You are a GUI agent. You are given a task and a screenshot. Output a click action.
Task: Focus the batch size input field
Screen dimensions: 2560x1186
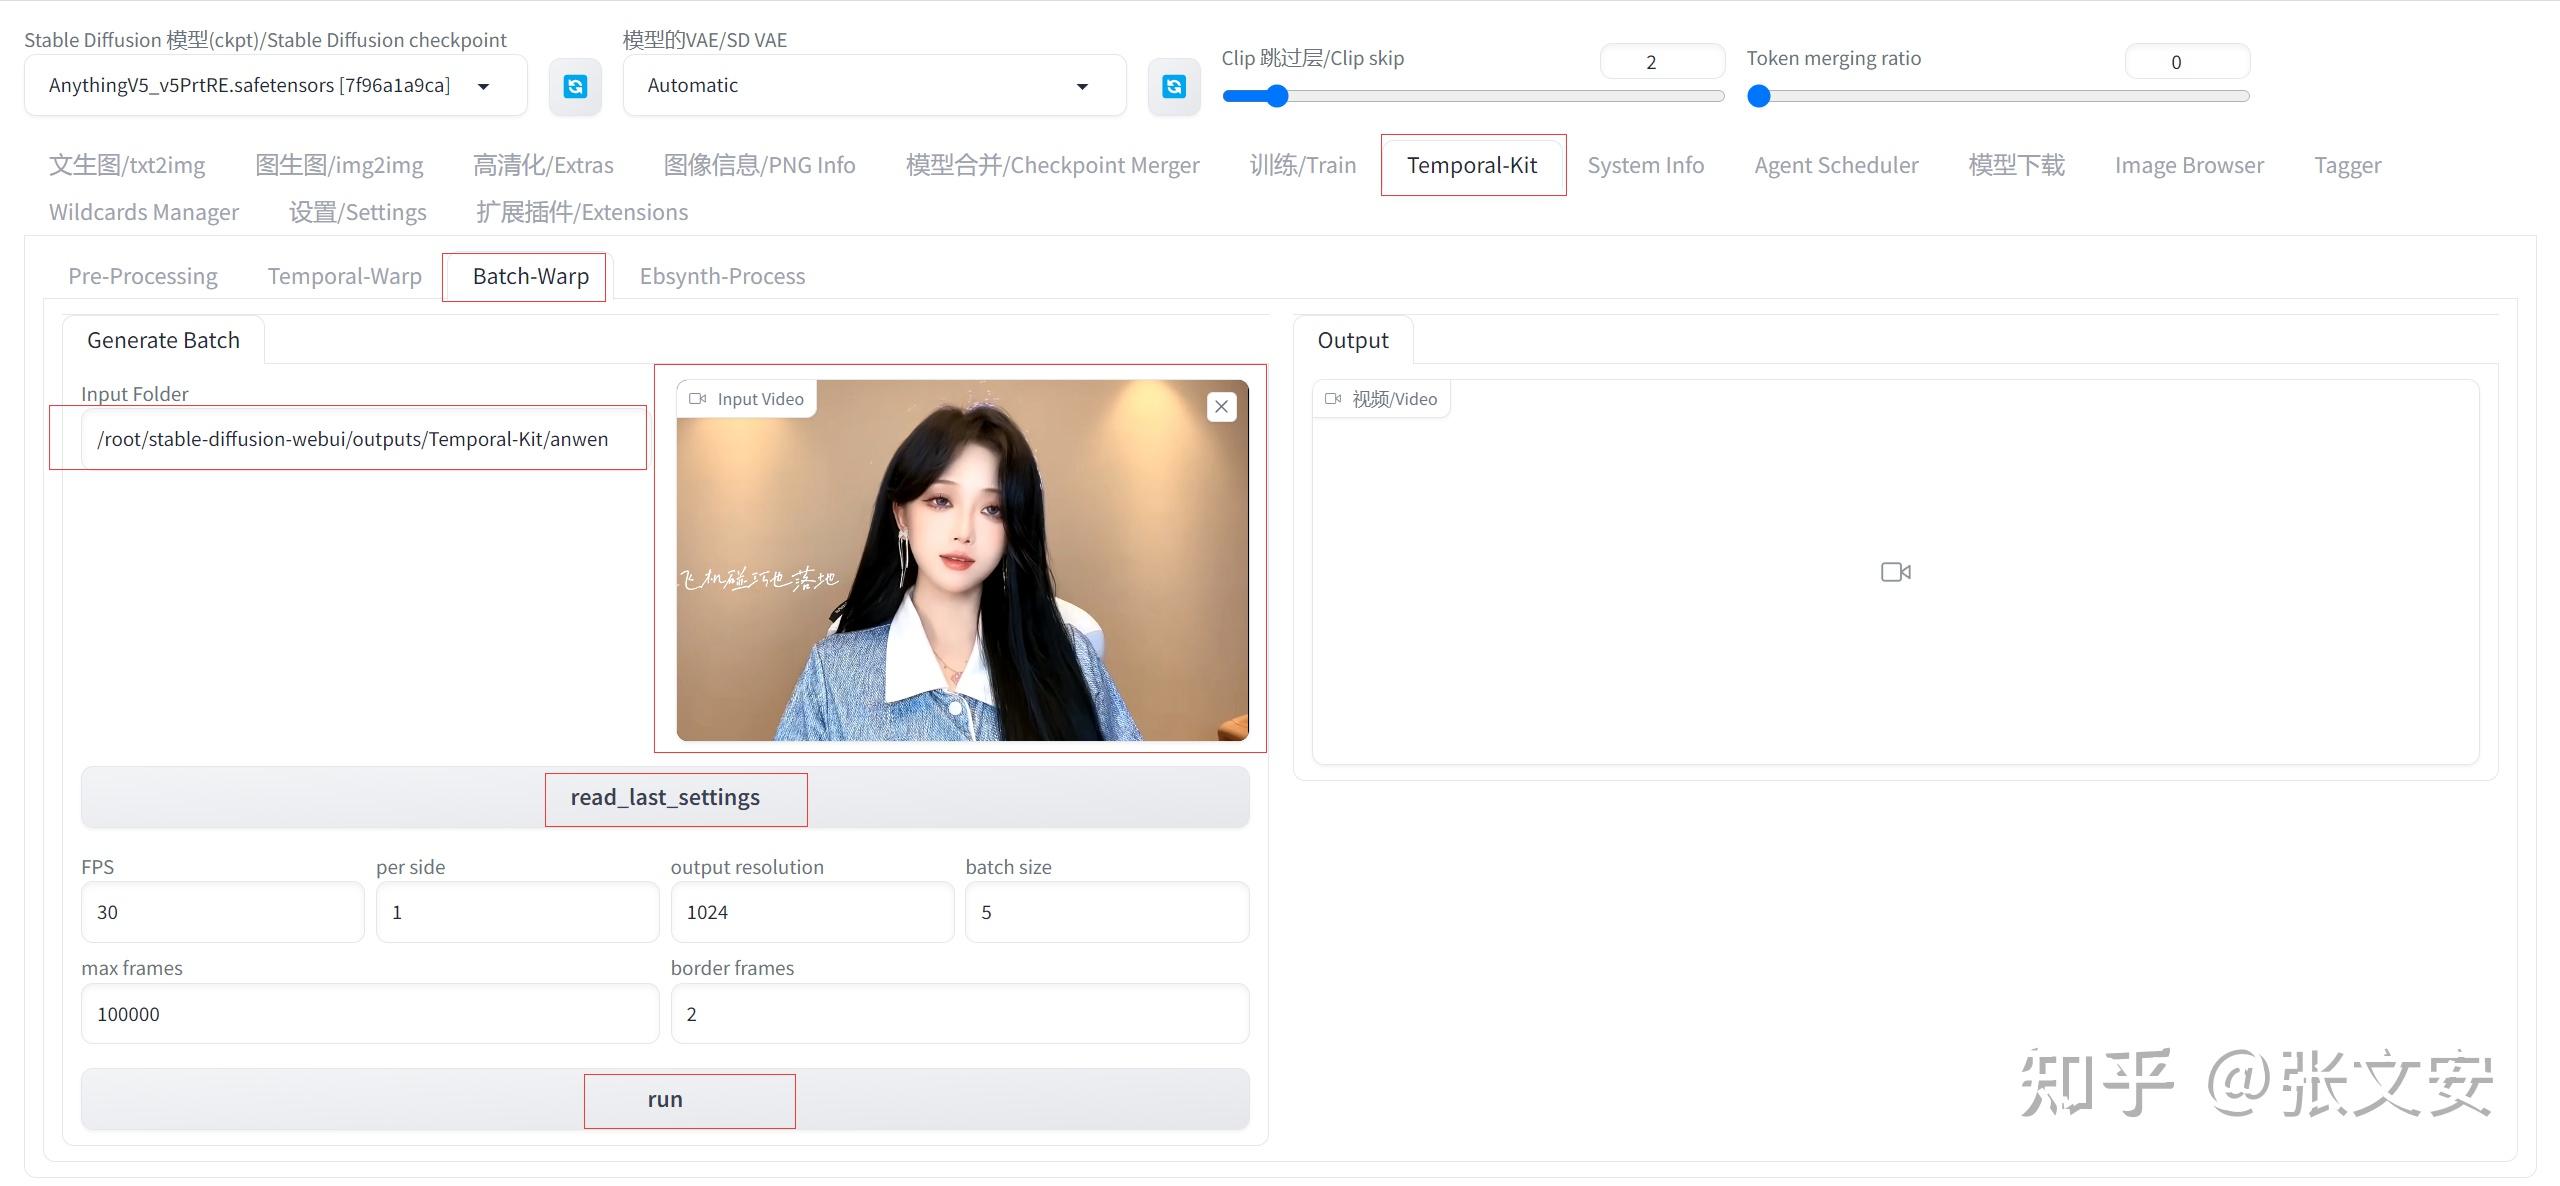coord(1106,912)
